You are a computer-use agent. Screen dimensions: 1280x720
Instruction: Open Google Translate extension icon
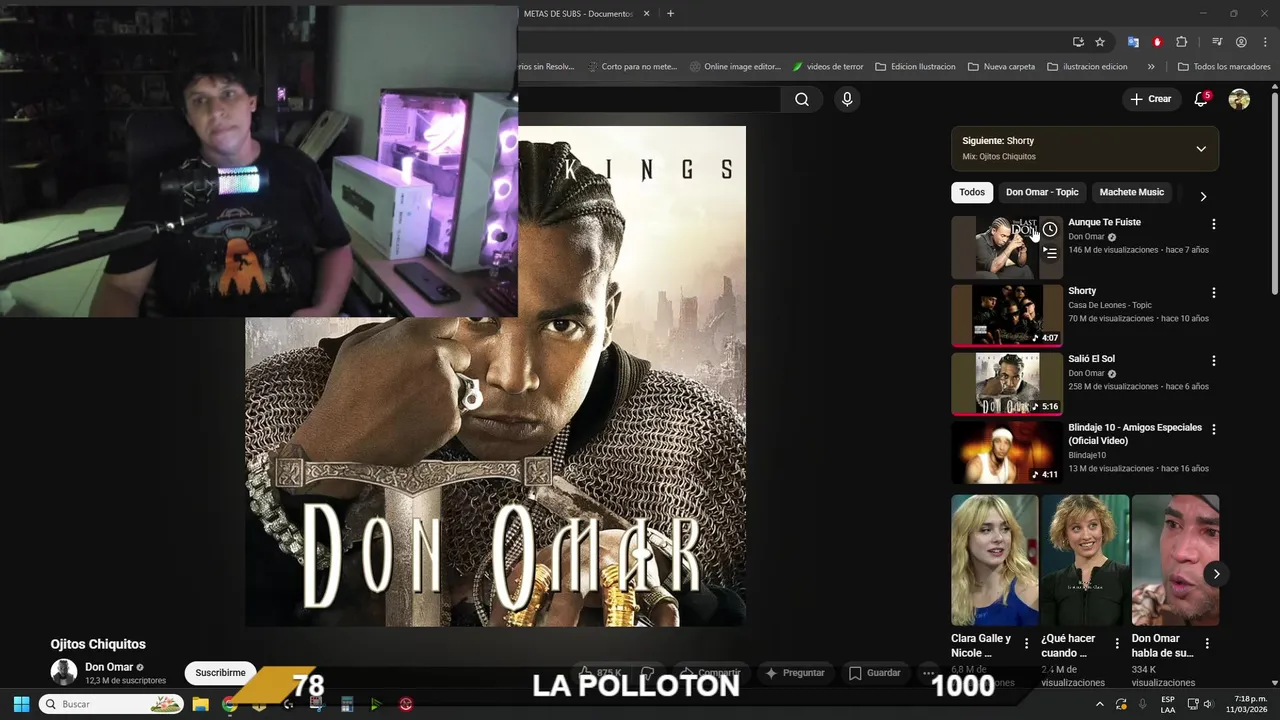(x=1133, y=42)
